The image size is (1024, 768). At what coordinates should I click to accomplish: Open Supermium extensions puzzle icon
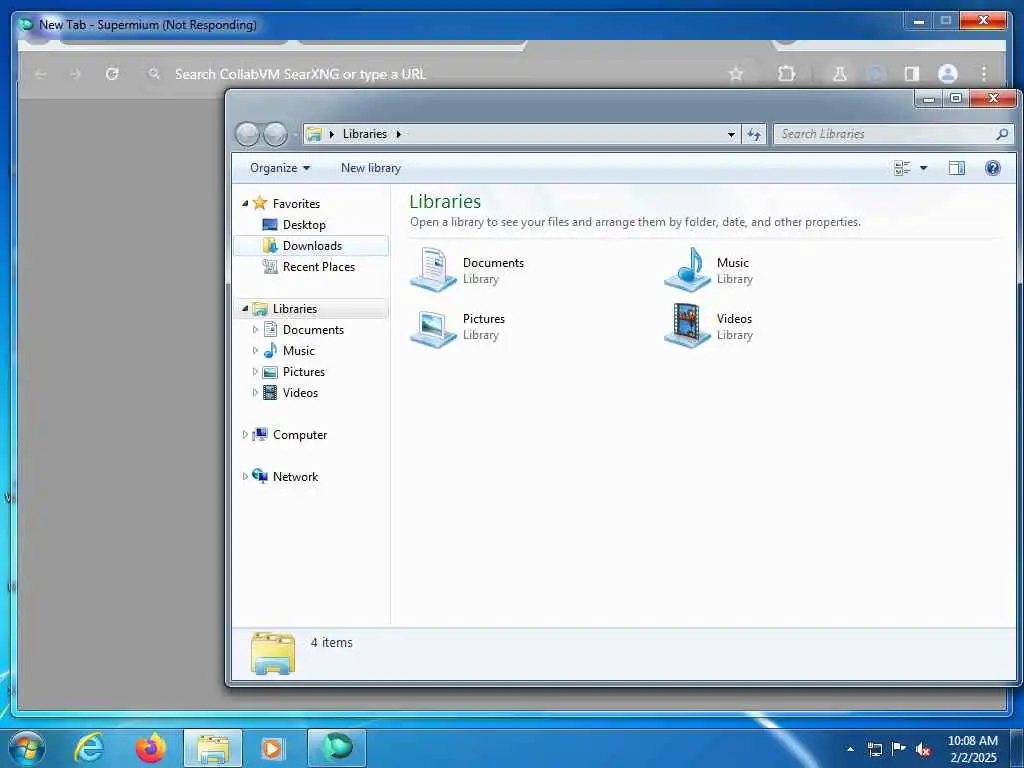point(786,74)
